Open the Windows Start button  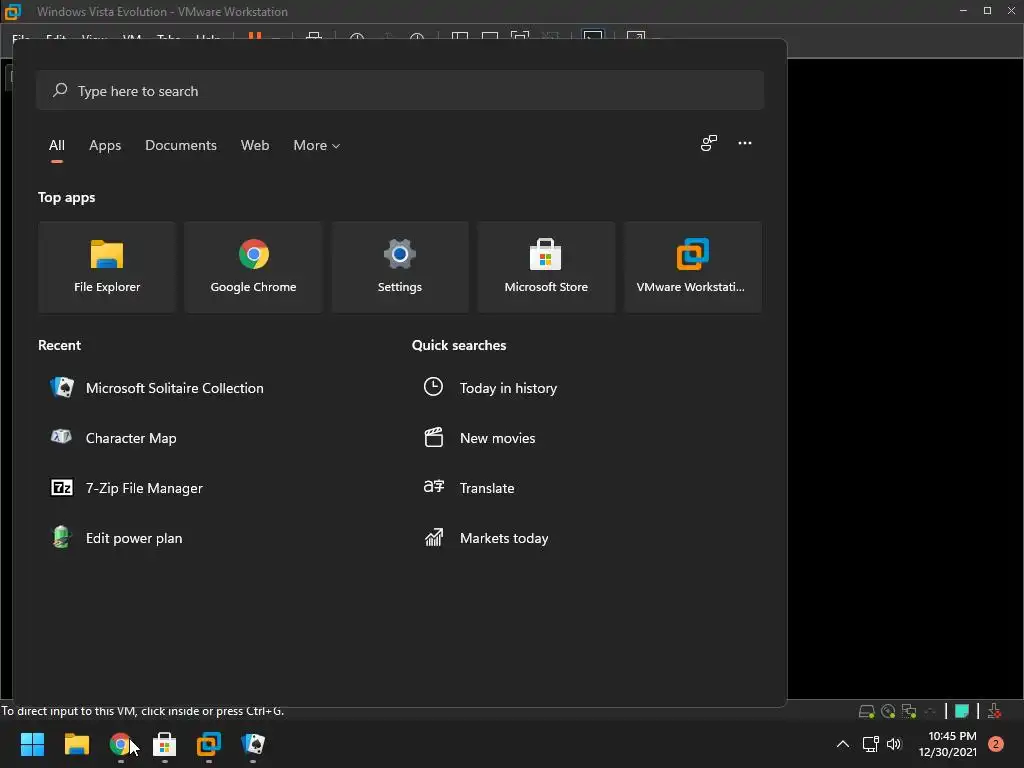click(32, 744)
